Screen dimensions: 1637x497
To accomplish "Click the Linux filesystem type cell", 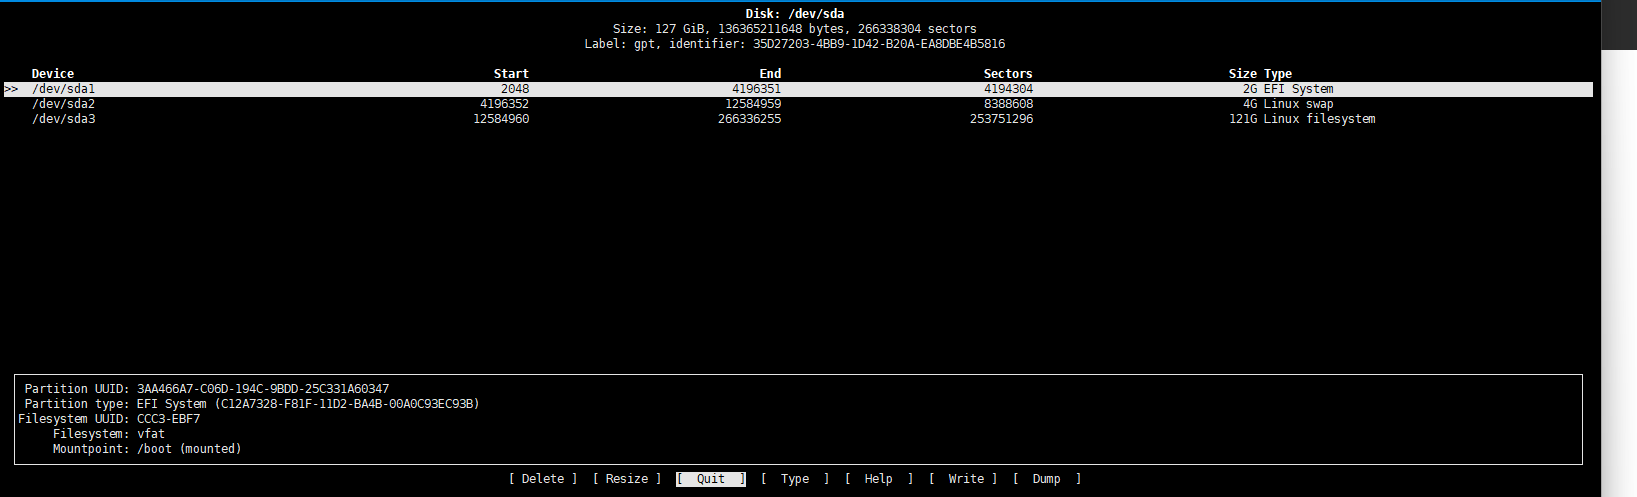I will [1319, 119].
